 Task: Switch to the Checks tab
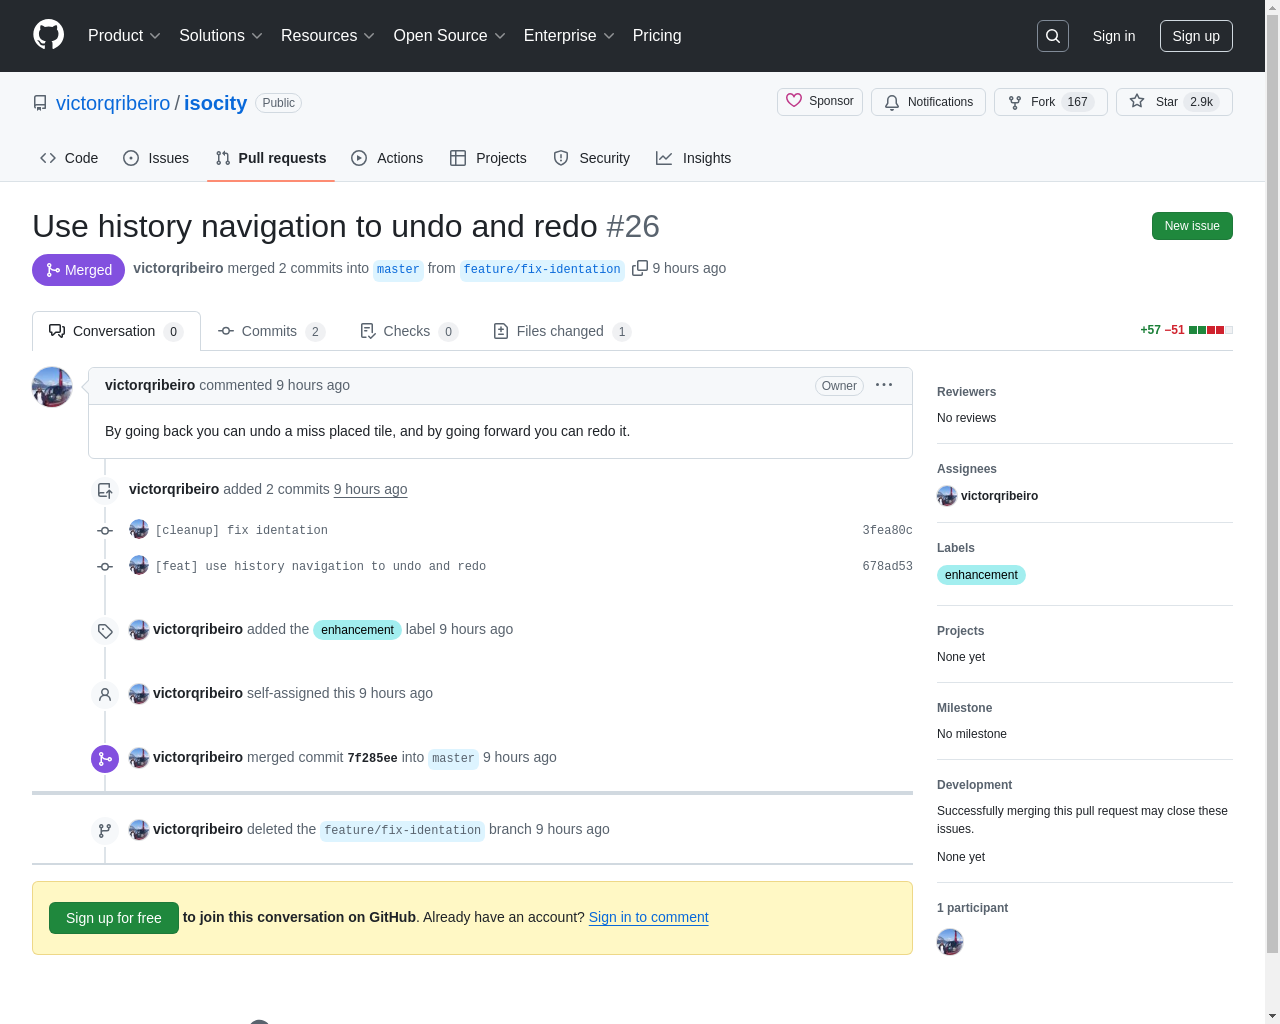408,331
